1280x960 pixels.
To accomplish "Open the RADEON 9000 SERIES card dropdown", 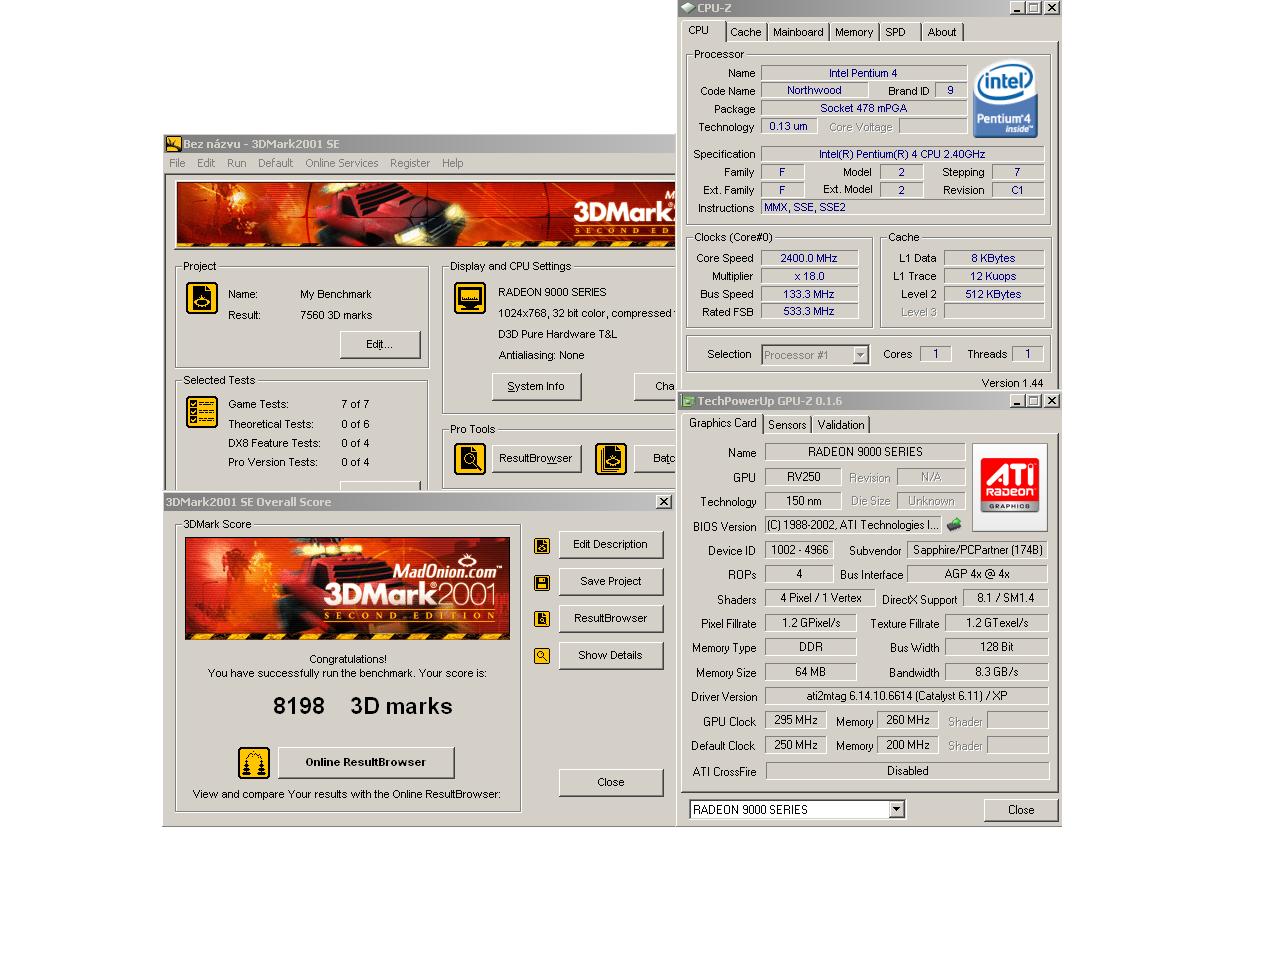I will pos(896,810).
